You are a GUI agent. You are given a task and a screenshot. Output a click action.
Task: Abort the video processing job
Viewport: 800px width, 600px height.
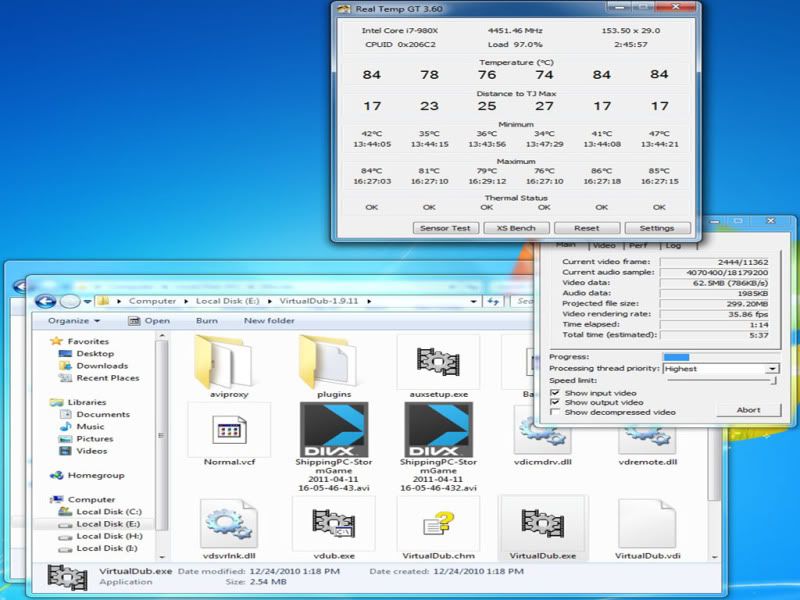tap(748, 410)
